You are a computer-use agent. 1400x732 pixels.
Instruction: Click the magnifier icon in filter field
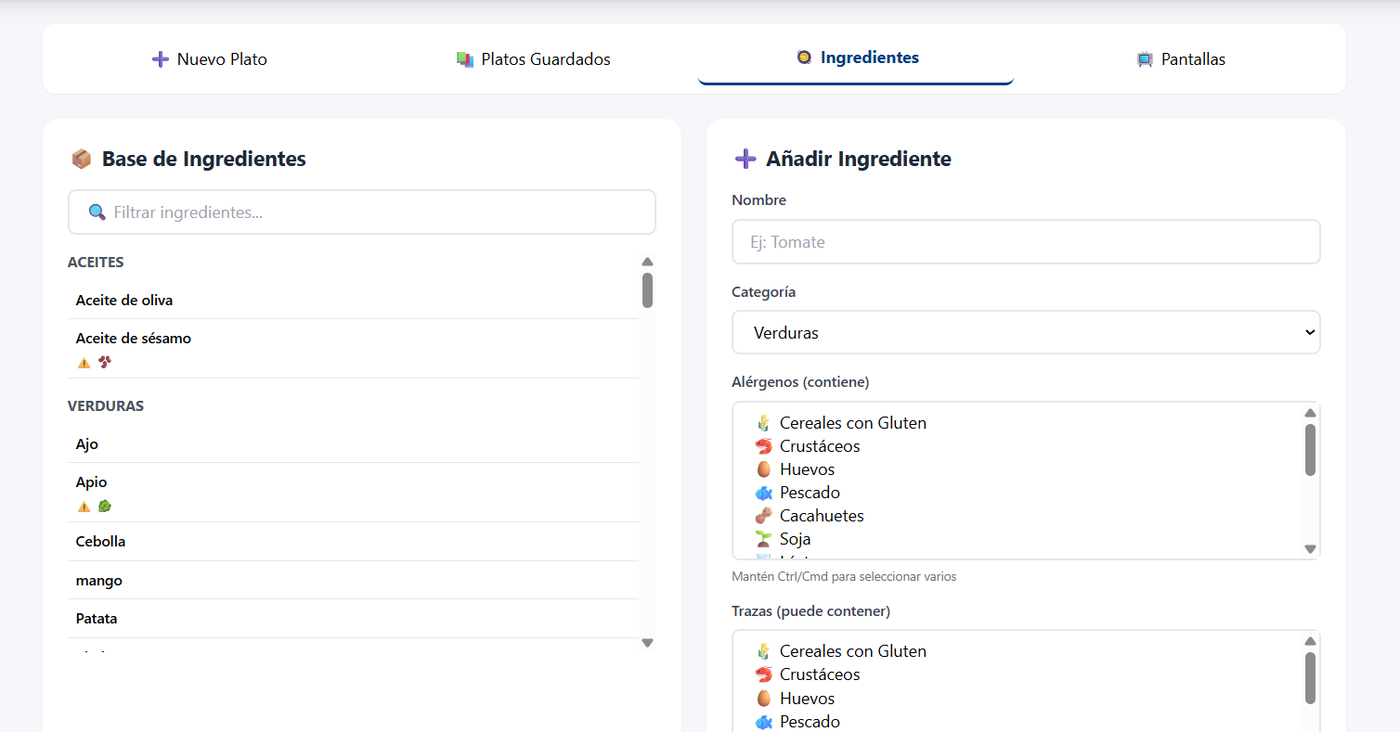(97, 212)
